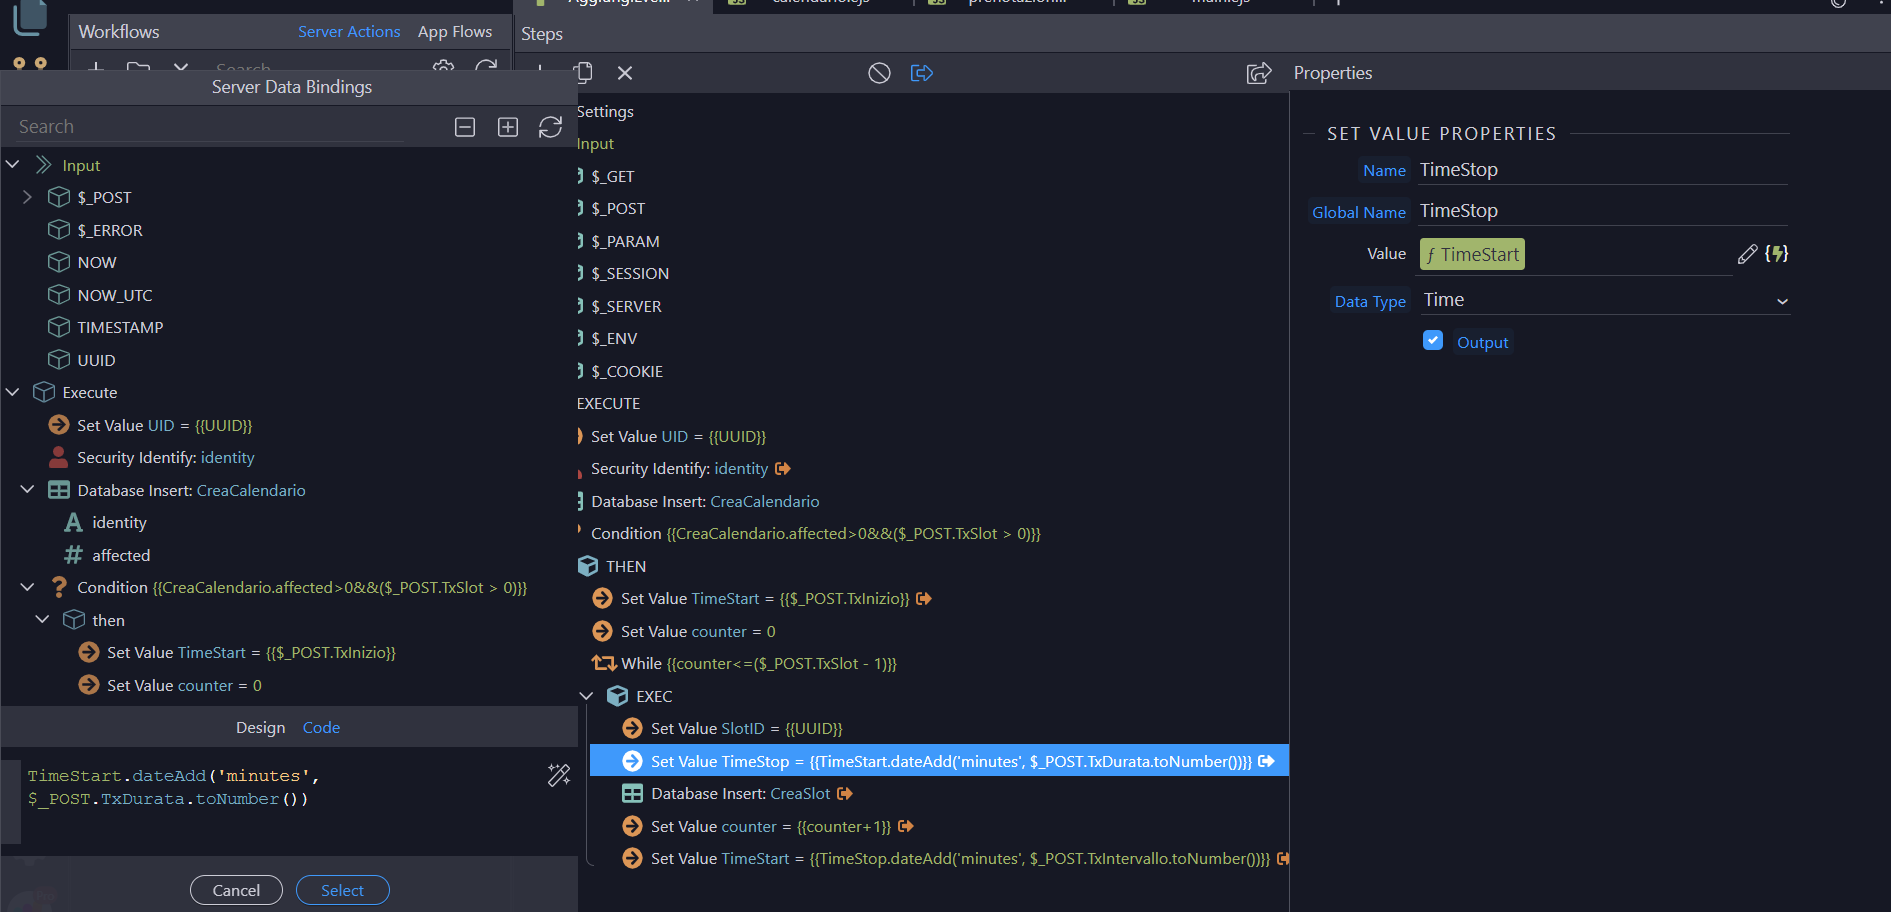Click the EXEC cube icon in Steps

618,696
